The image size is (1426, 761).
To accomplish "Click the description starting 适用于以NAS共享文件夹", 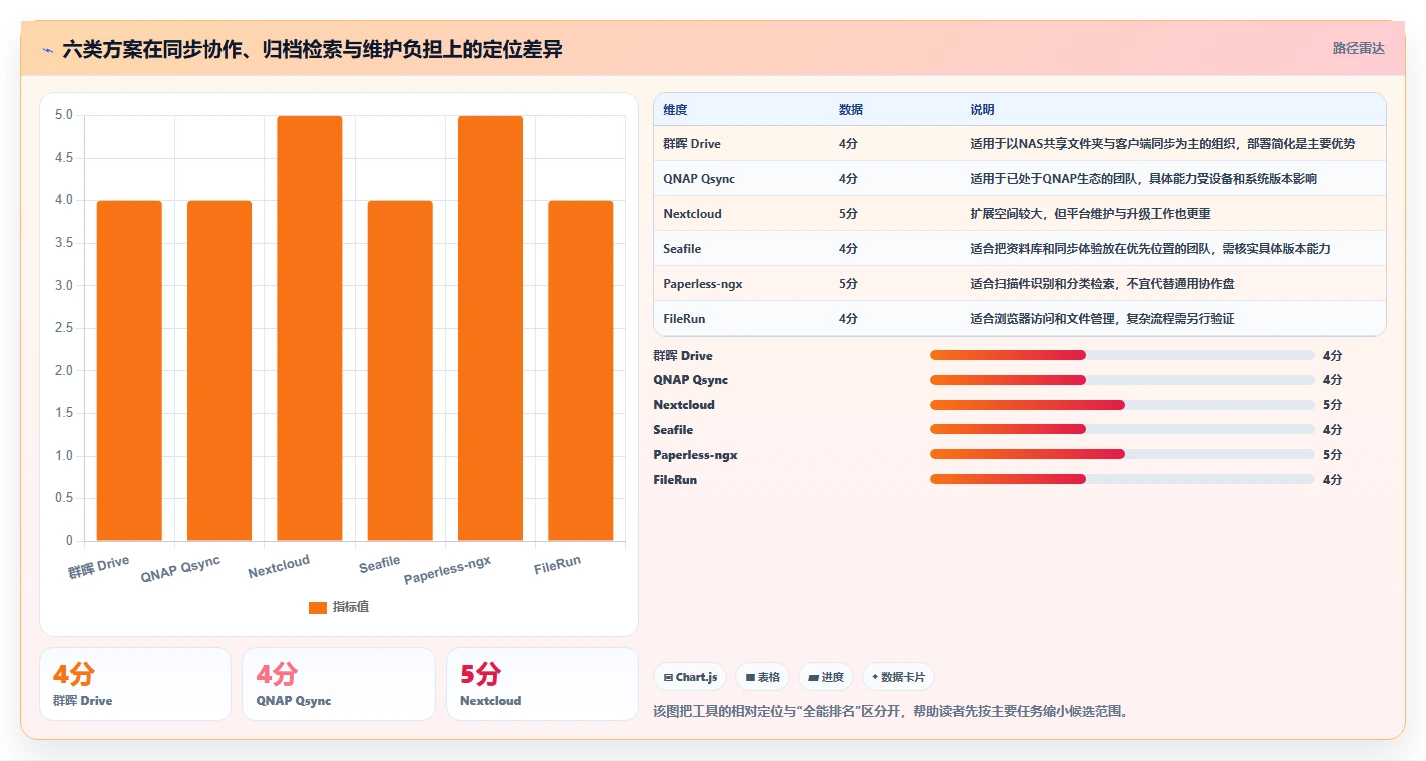I will pyautogui.click(x=1163, y=144).
